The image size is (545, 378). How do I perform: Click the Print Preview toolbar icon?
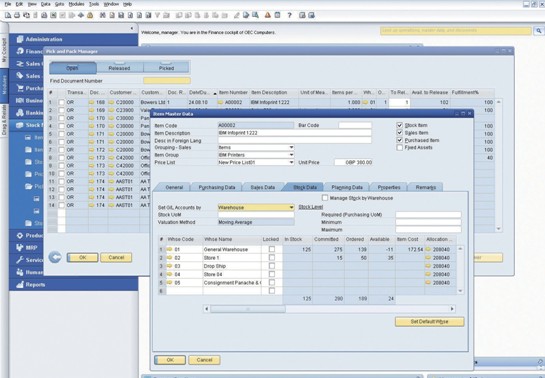click(x=8, y=15)
